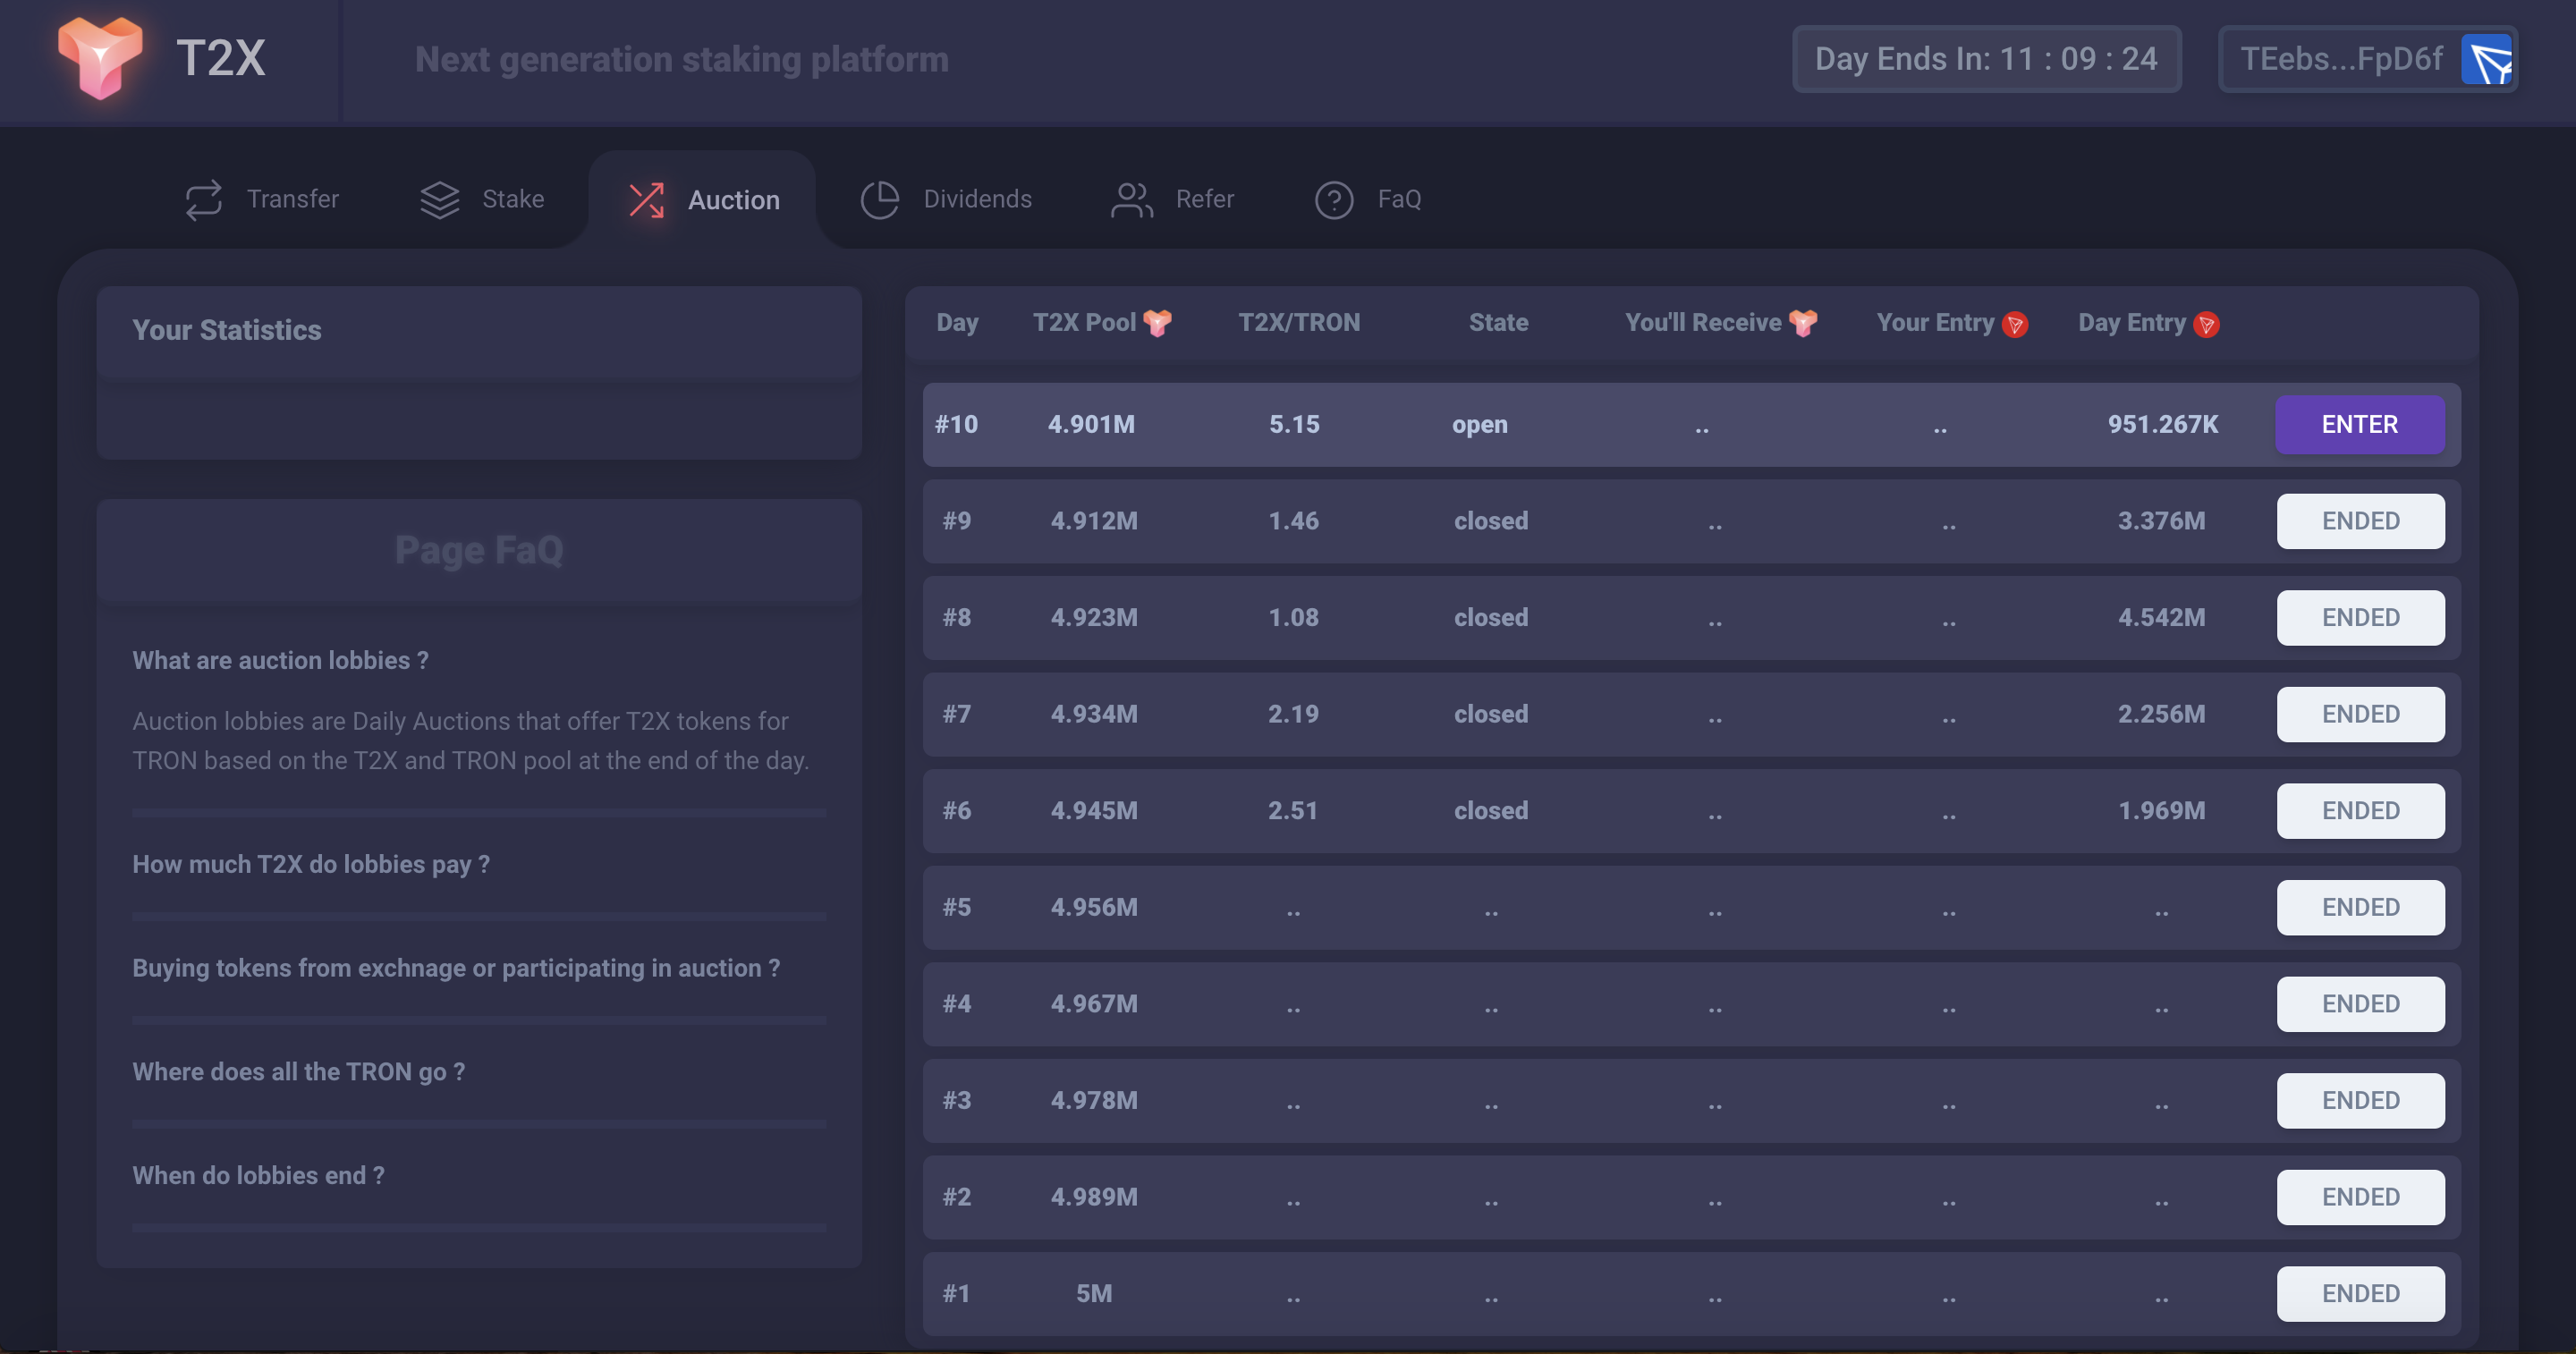Click the 1.969M day entry value
The height and width of the screenshot is (1354, 2576).
click(2161, 811)
